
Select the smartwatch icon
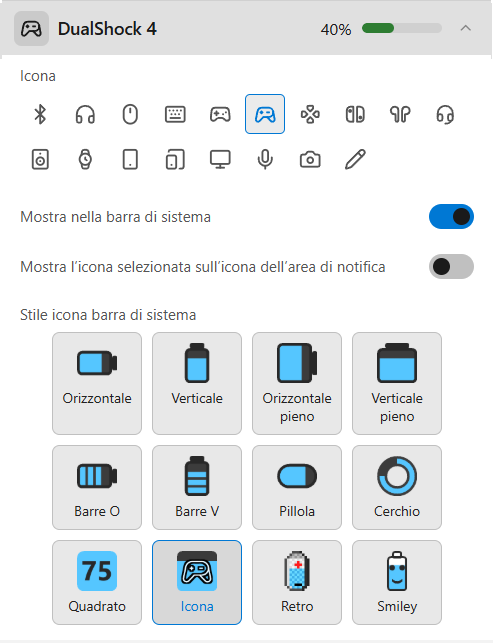click(x=85, y=160)
